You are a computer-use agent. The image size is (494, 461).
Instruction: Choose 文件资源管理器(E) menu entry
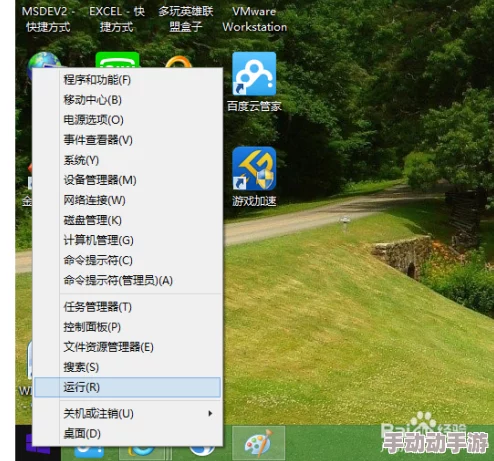point(127,347)
